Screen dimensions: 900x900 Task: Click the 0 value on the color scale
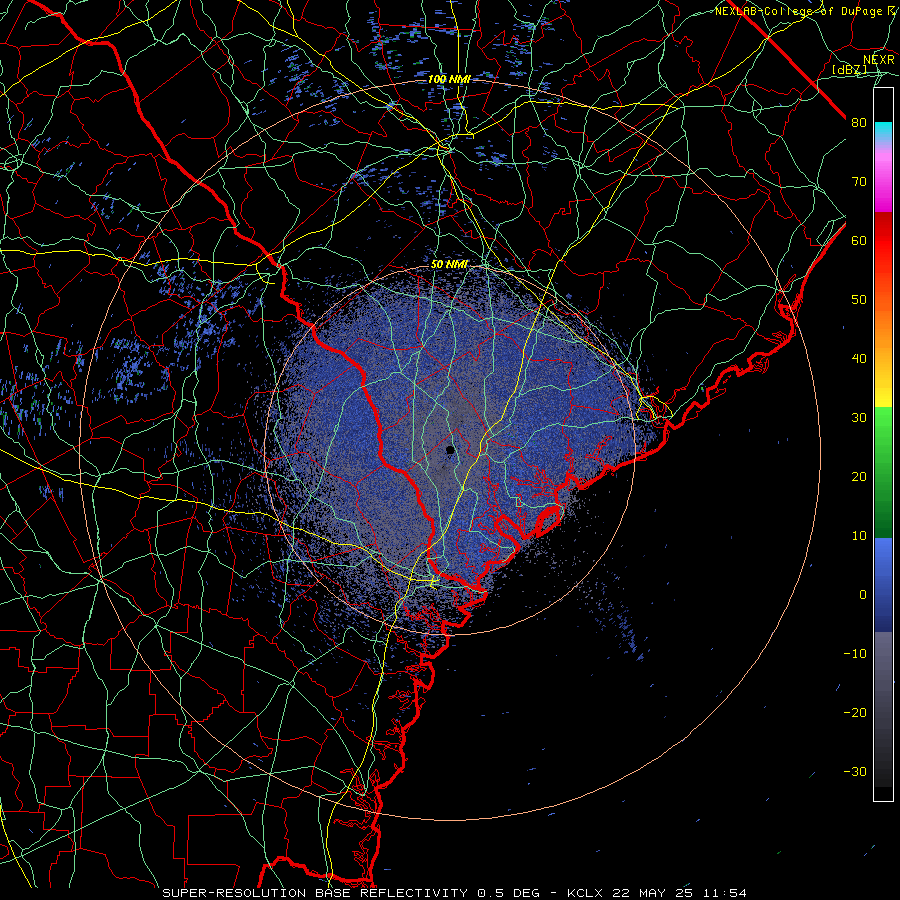tap(863, 595)
